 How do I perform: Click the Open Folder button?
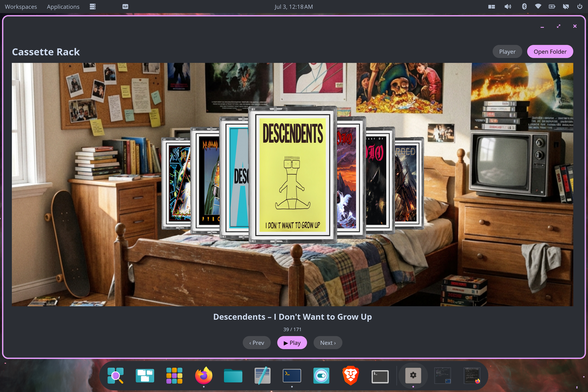550,52
